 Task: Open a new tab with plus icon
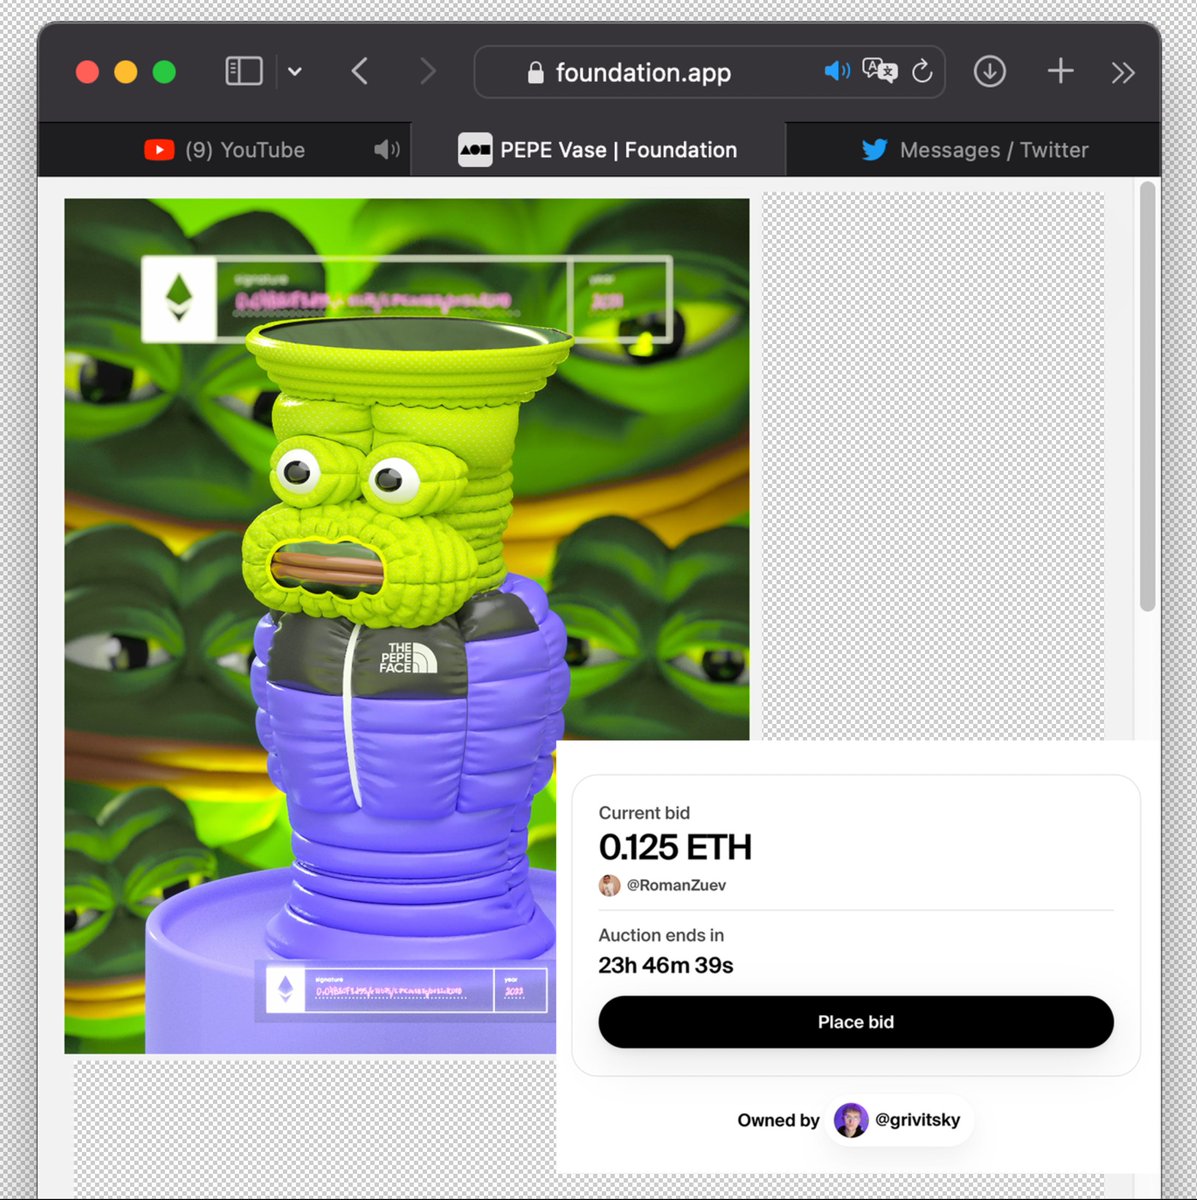(1060, 71)
